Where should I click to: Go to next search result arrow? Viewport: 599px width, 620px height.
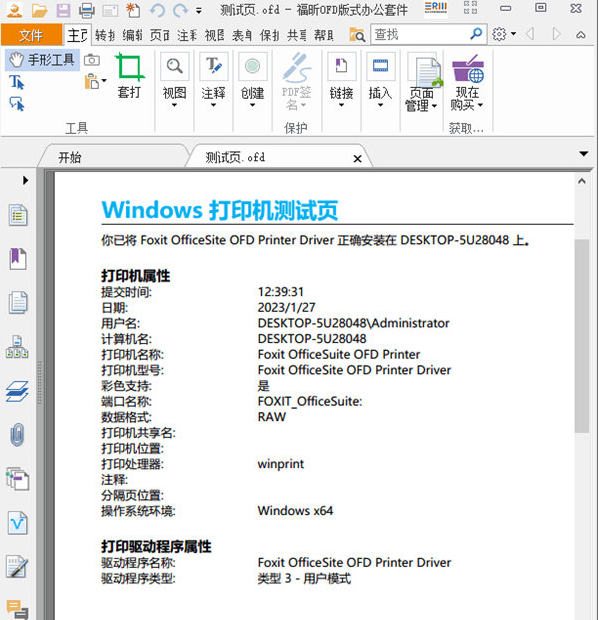tap(556, 34)
